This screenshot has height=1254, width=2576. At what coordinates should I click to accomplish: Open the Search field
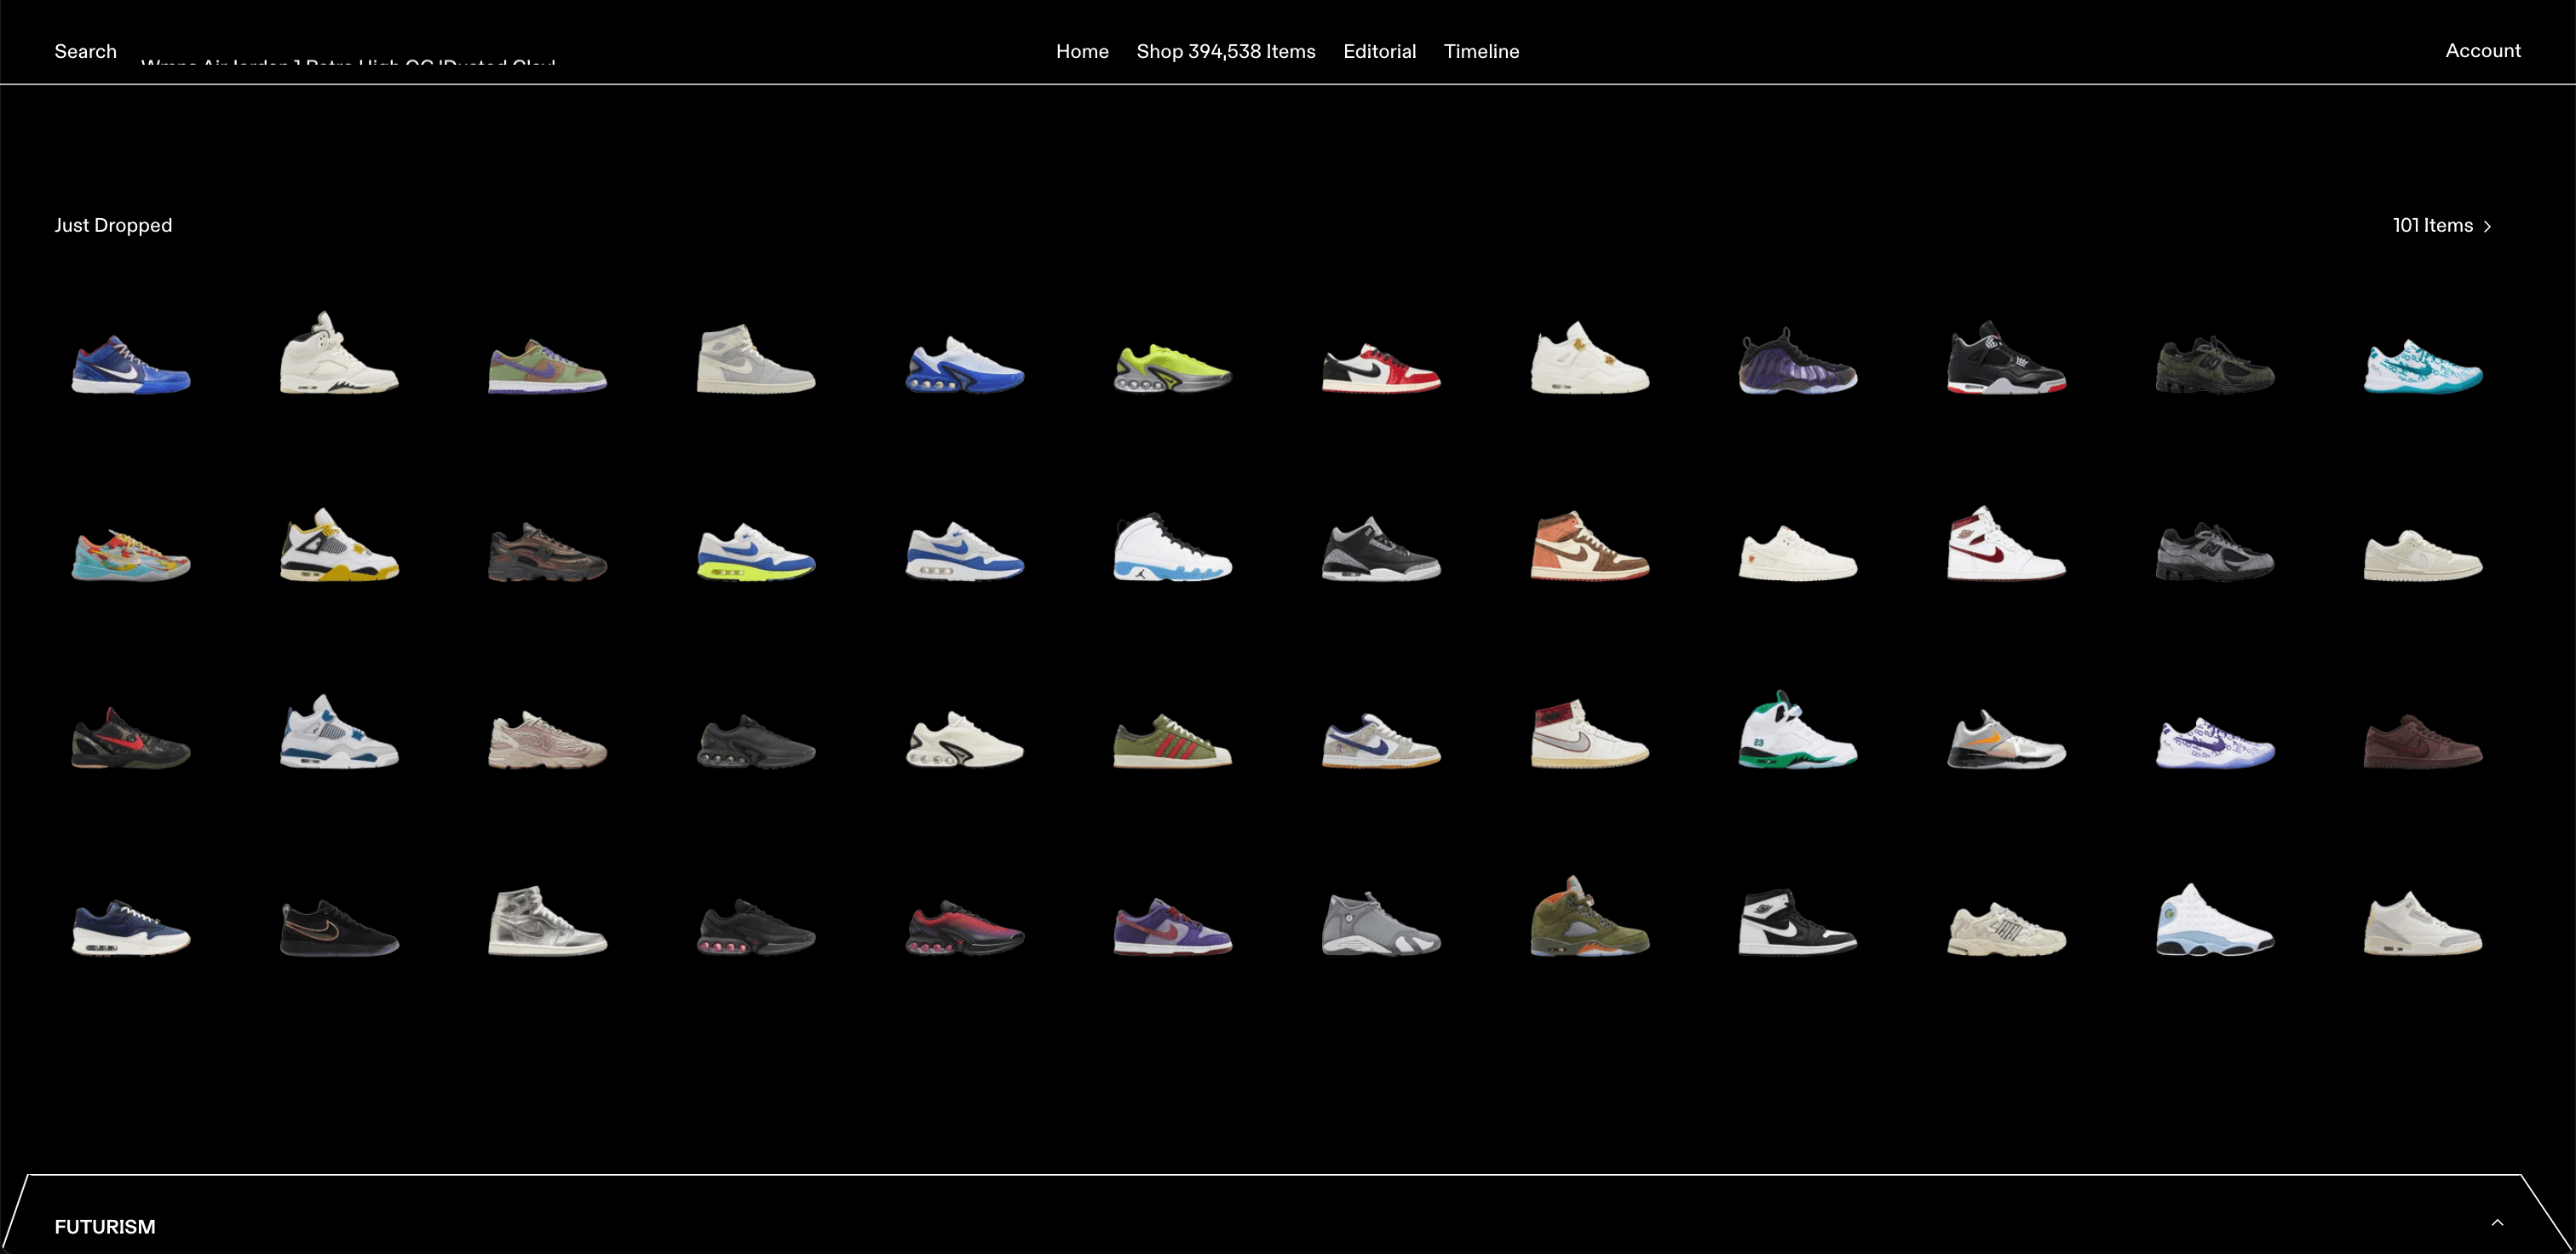pyautogui.click(x=85, y=51)
